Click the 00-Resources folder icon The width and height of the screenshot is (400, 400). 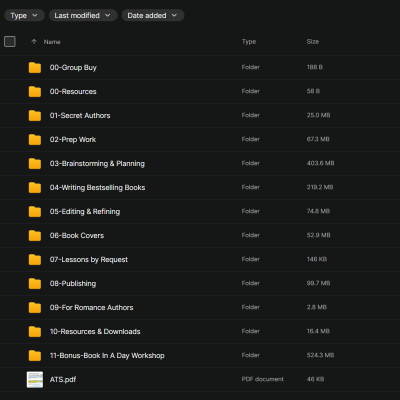(35, 92)
